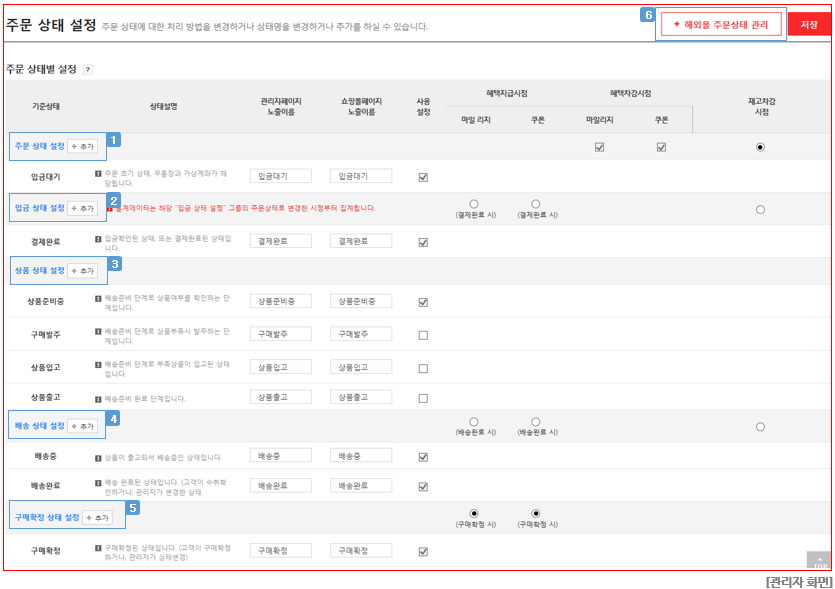Select 재고차감 시점 radio in 주문 상태 설정 row
The image size is (835, 589).
click(760, 147)
